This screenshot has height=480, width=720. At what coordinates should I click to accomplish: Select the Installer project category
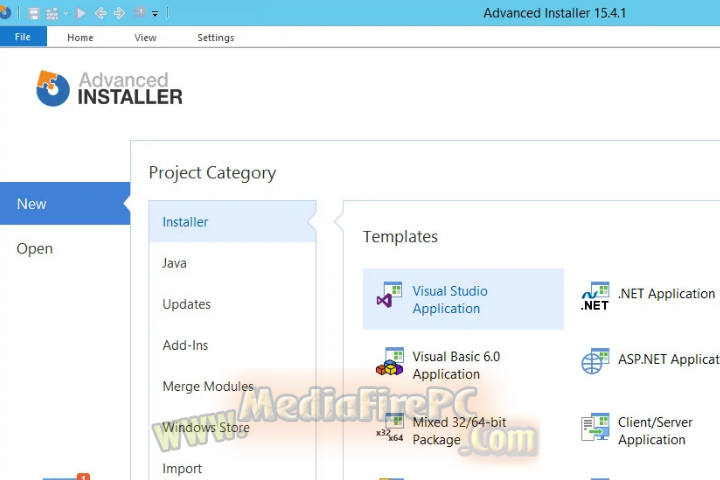[x=232, y=222]
